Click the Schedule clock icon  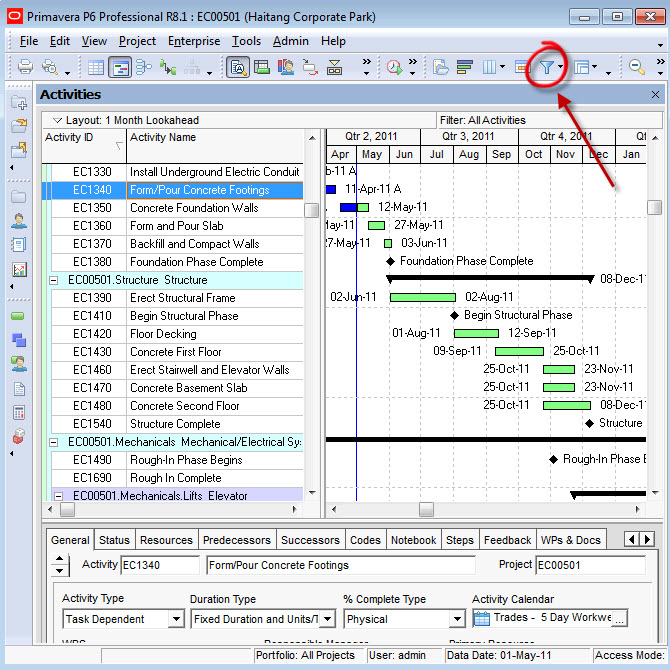[394, 67]
